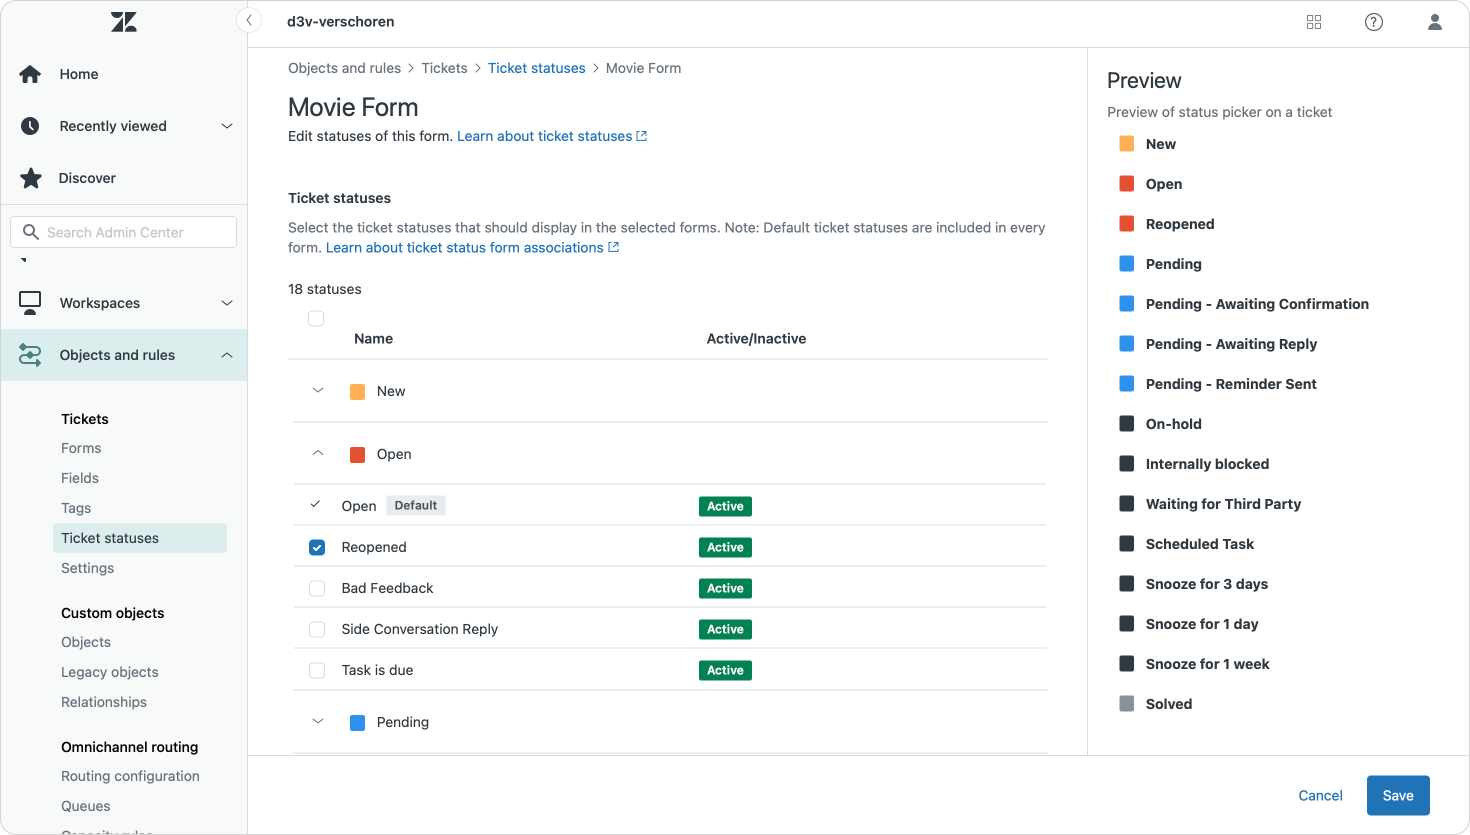Open the help question mark icon
This screenshot has width=1470, height=835.
pos(1374,22)
